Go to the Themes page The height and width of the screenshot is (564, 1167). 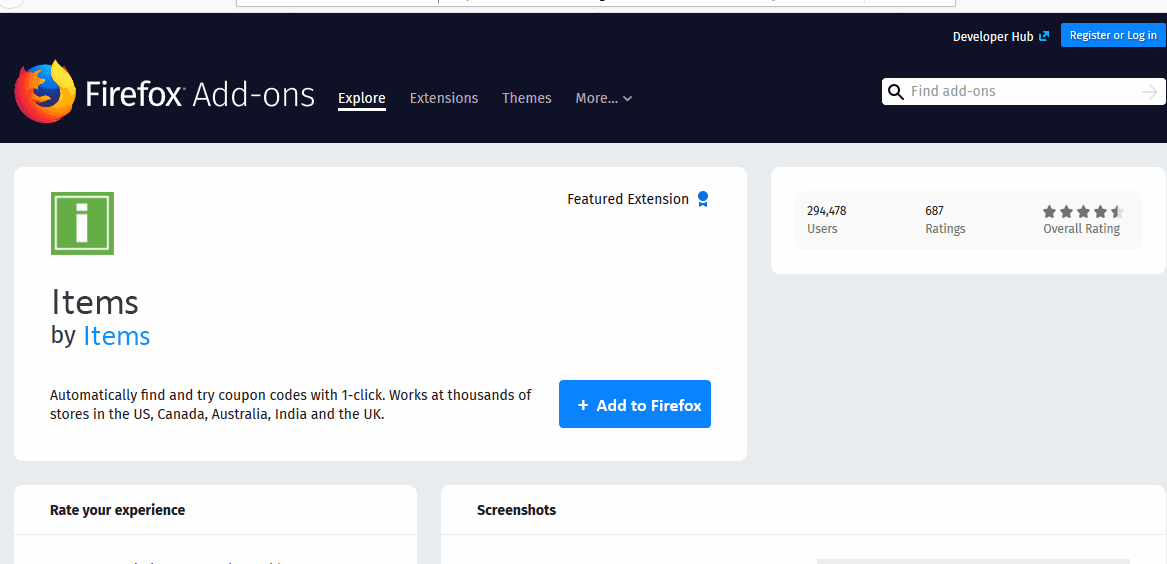tap(527, 98)
